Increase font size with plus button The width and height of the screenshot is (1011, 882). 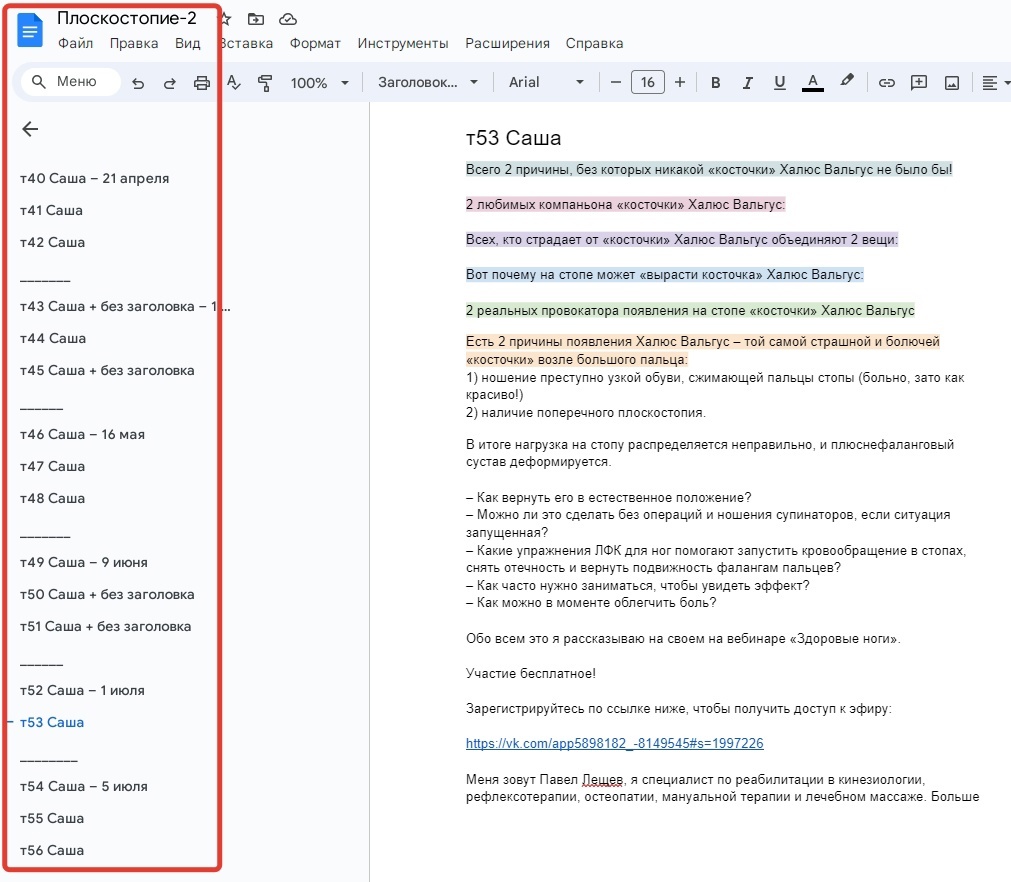pyautogui.click(x=680, y=83)
